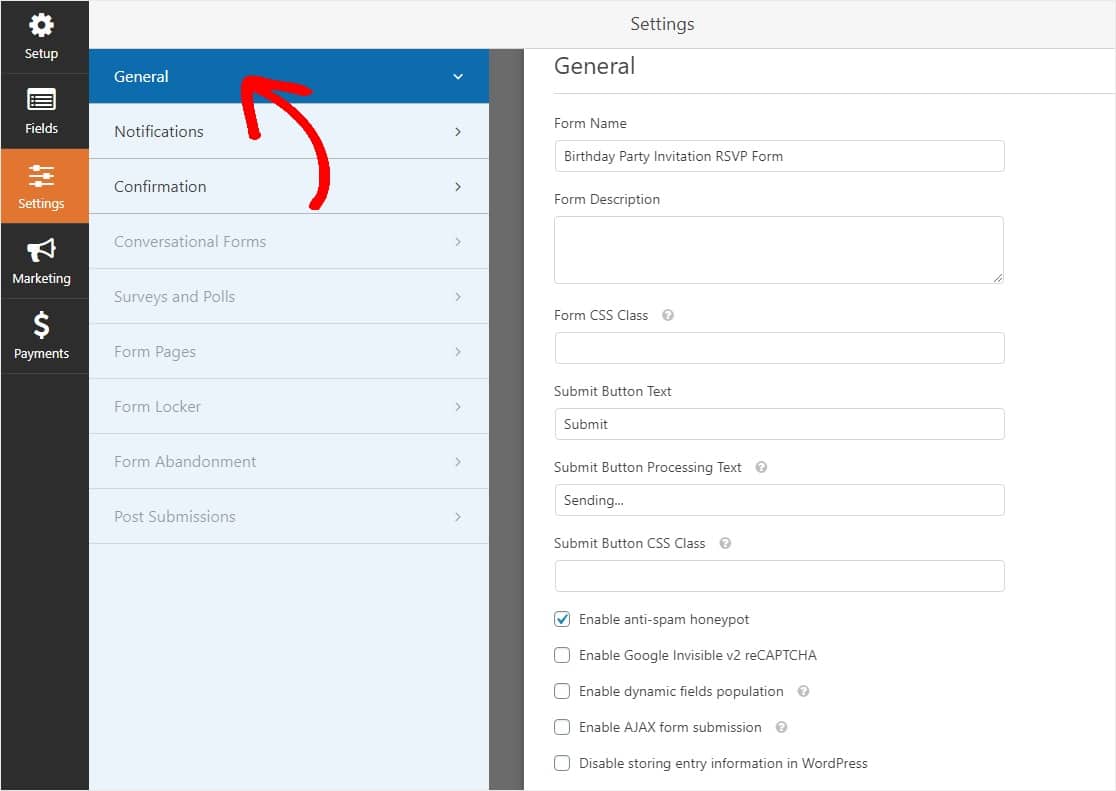Open the Payments dollar icon

coord(41,326)
